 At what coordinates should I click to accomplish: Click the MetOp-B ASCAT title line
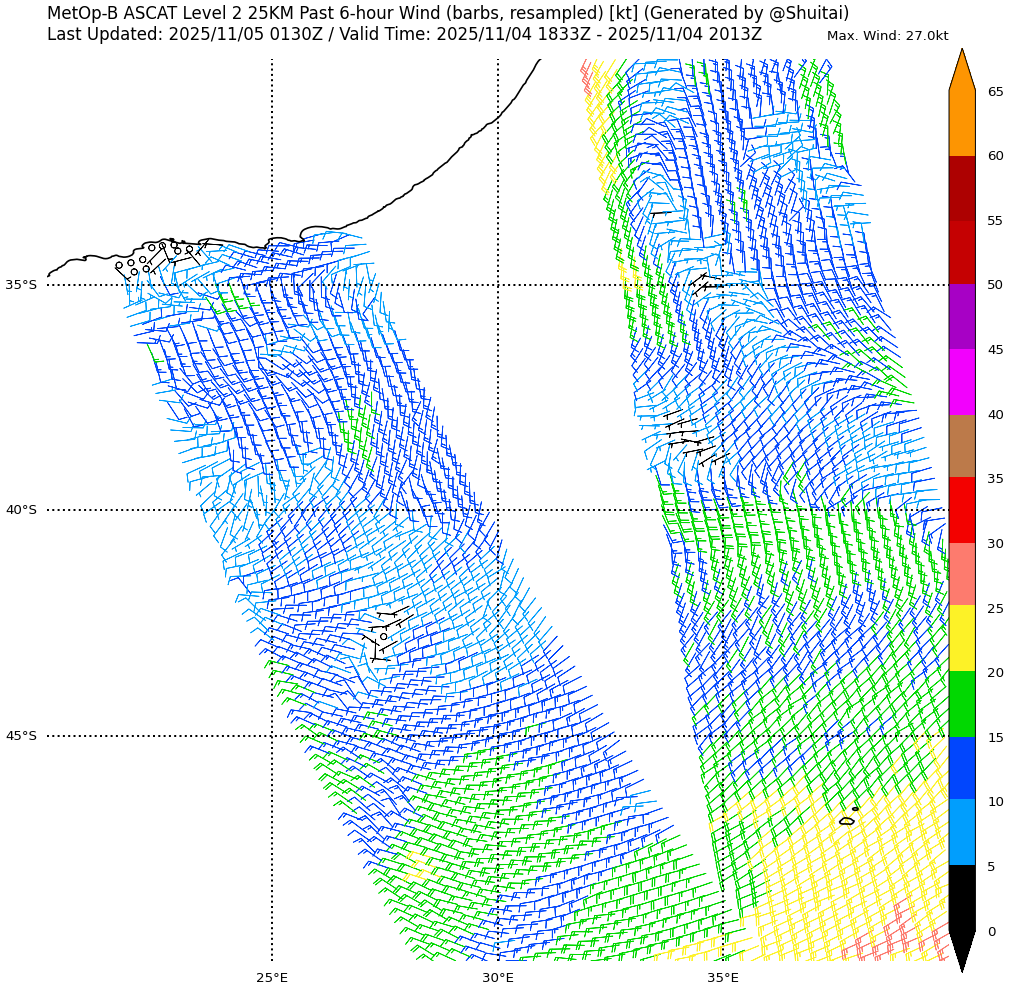coord(448,13)
